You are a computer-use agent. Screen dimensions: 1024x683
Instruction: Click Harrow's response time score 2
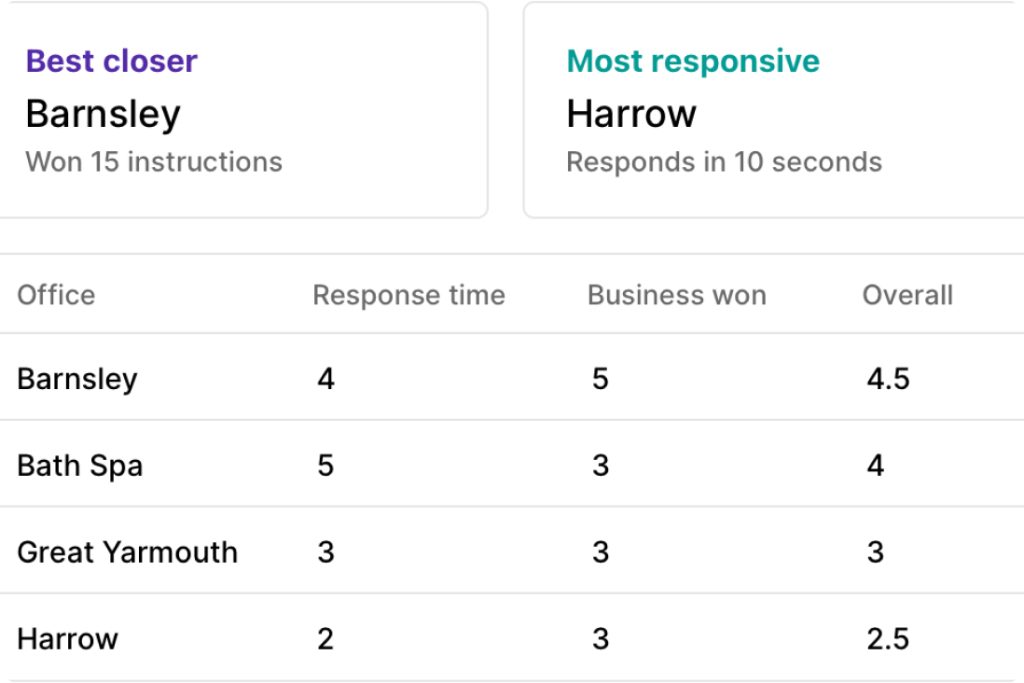(x=325, y=639)
